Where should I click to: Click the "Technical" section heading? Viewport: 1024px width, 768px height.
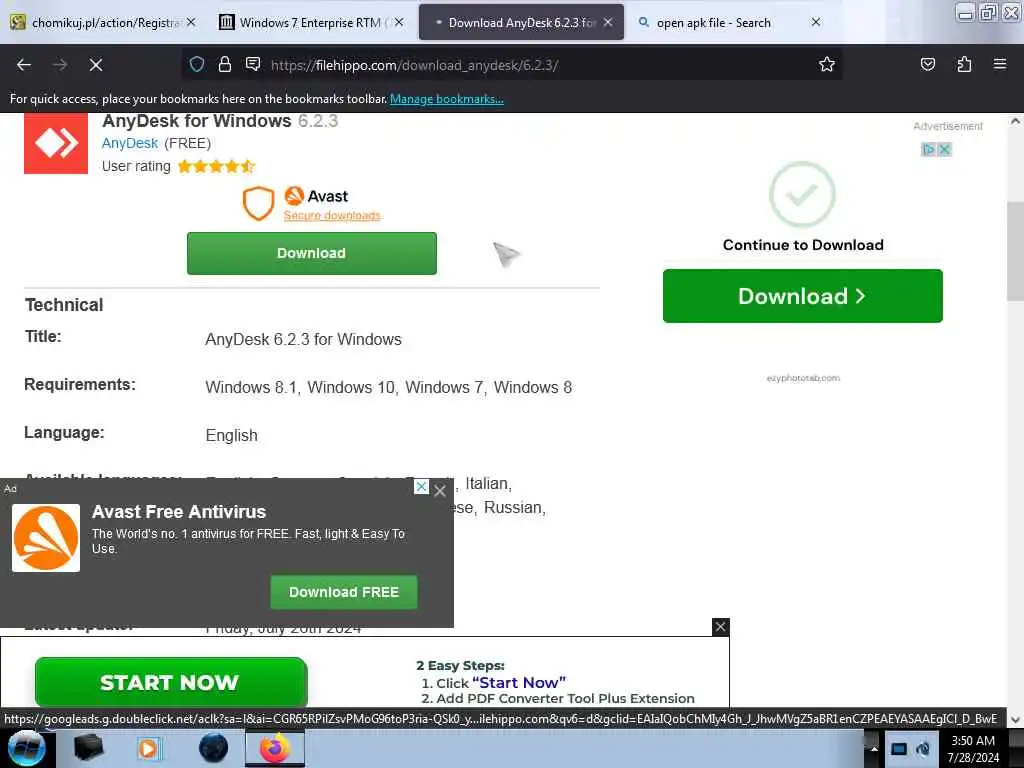(64, 305)
